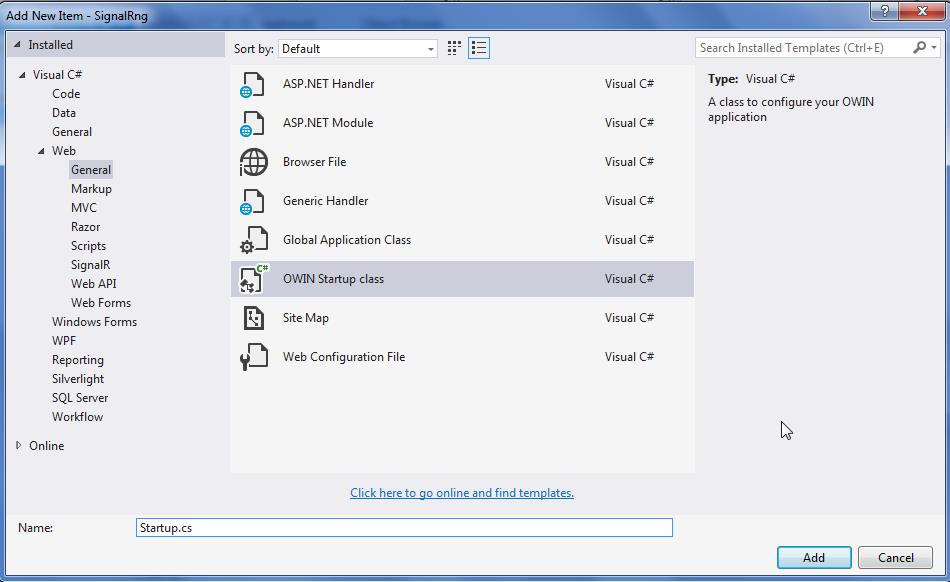Click the Browser File globe icon
Screen dimensions: 950x582
tap(253, 162)
